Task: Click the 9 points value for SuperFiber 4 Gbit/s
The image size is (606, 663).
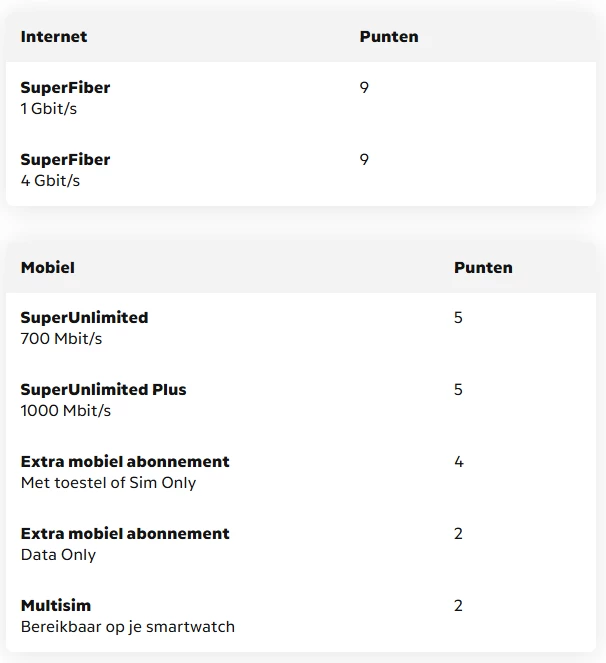Action: (x=364, y=159)
